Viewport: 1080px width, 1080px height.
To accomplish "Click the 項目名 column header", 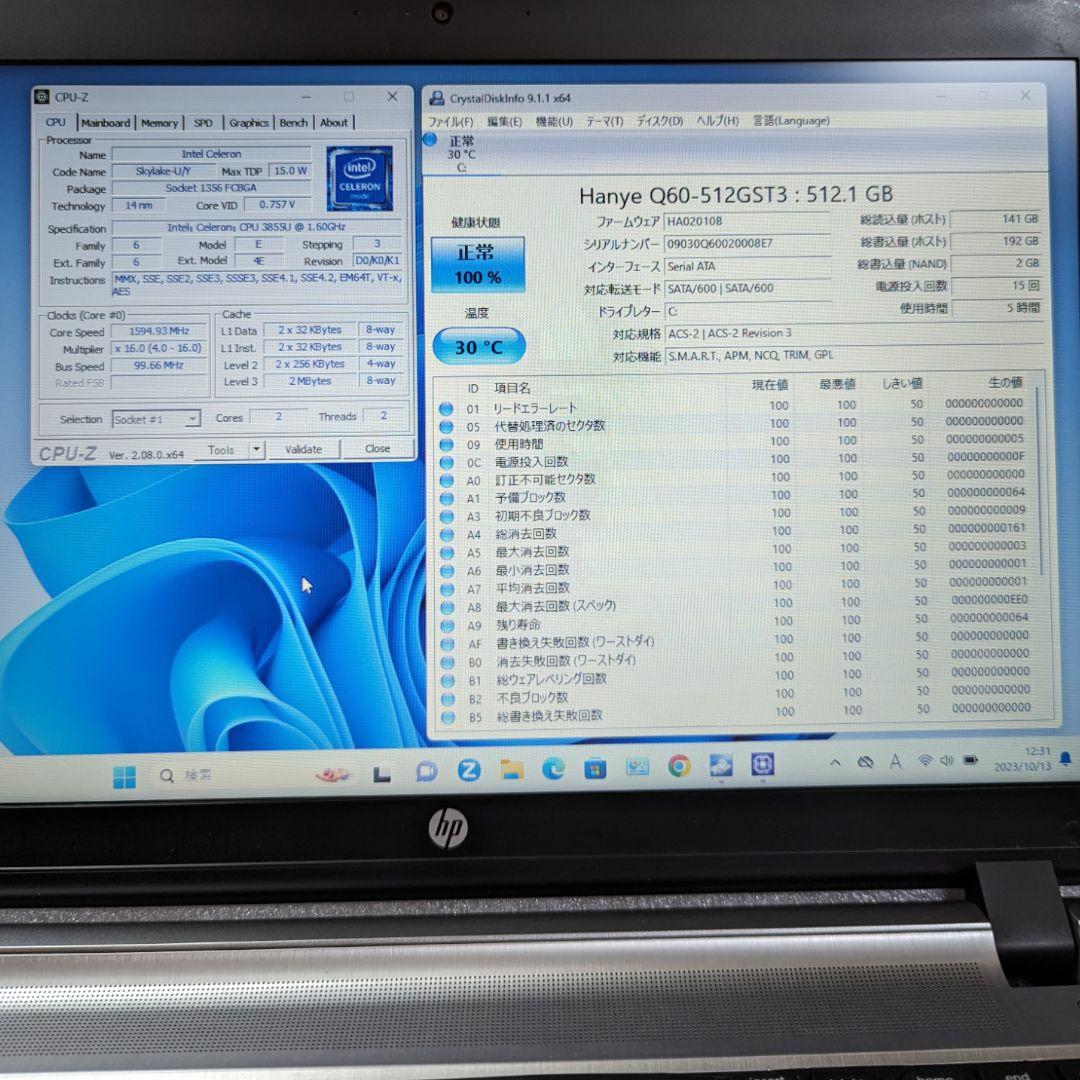I will point(512,388).
